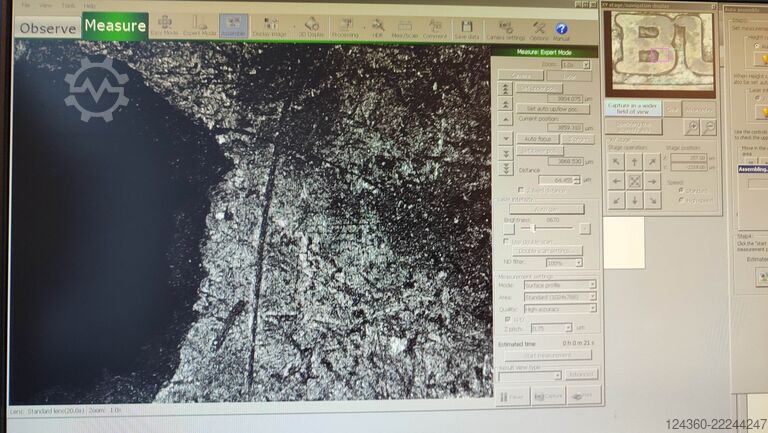The image size is (768, 433).
Task: Click the XY stage navigation thumbnail
Action: (x=659, y=53)
